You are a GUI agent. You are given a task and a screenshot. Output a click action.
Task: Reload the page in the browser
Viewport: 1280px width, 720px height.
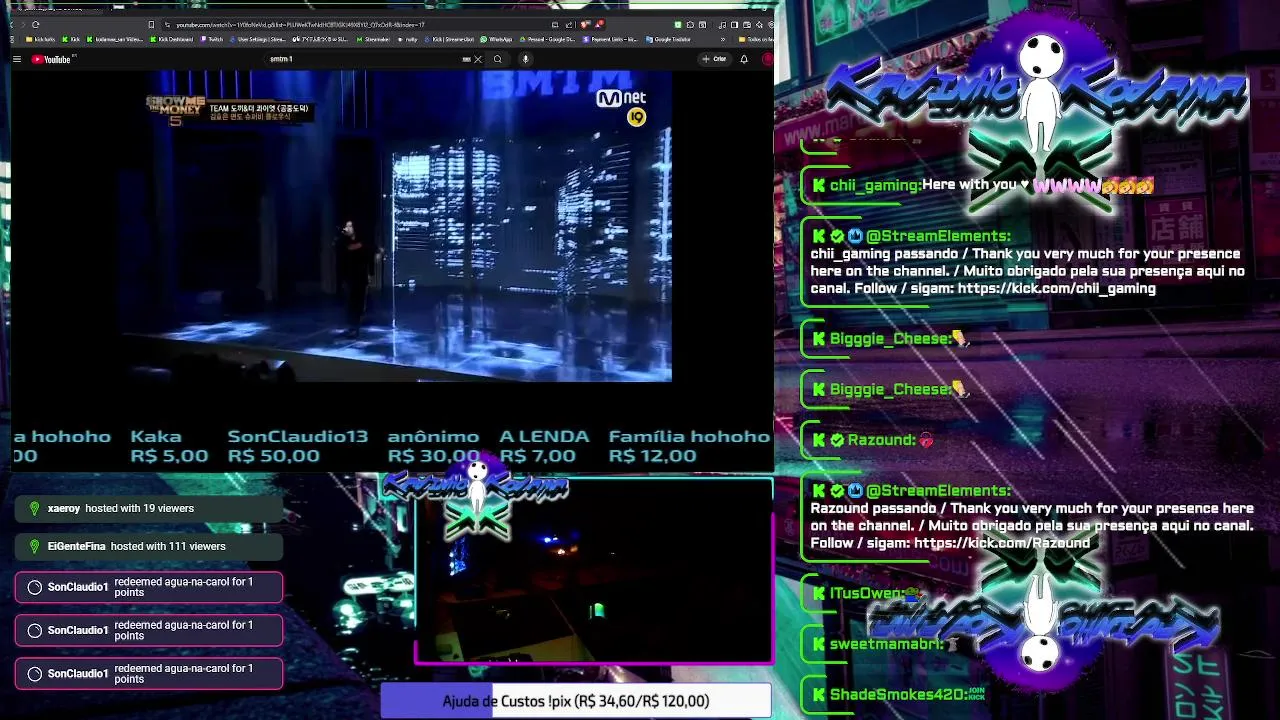click(x=35, y=25)
